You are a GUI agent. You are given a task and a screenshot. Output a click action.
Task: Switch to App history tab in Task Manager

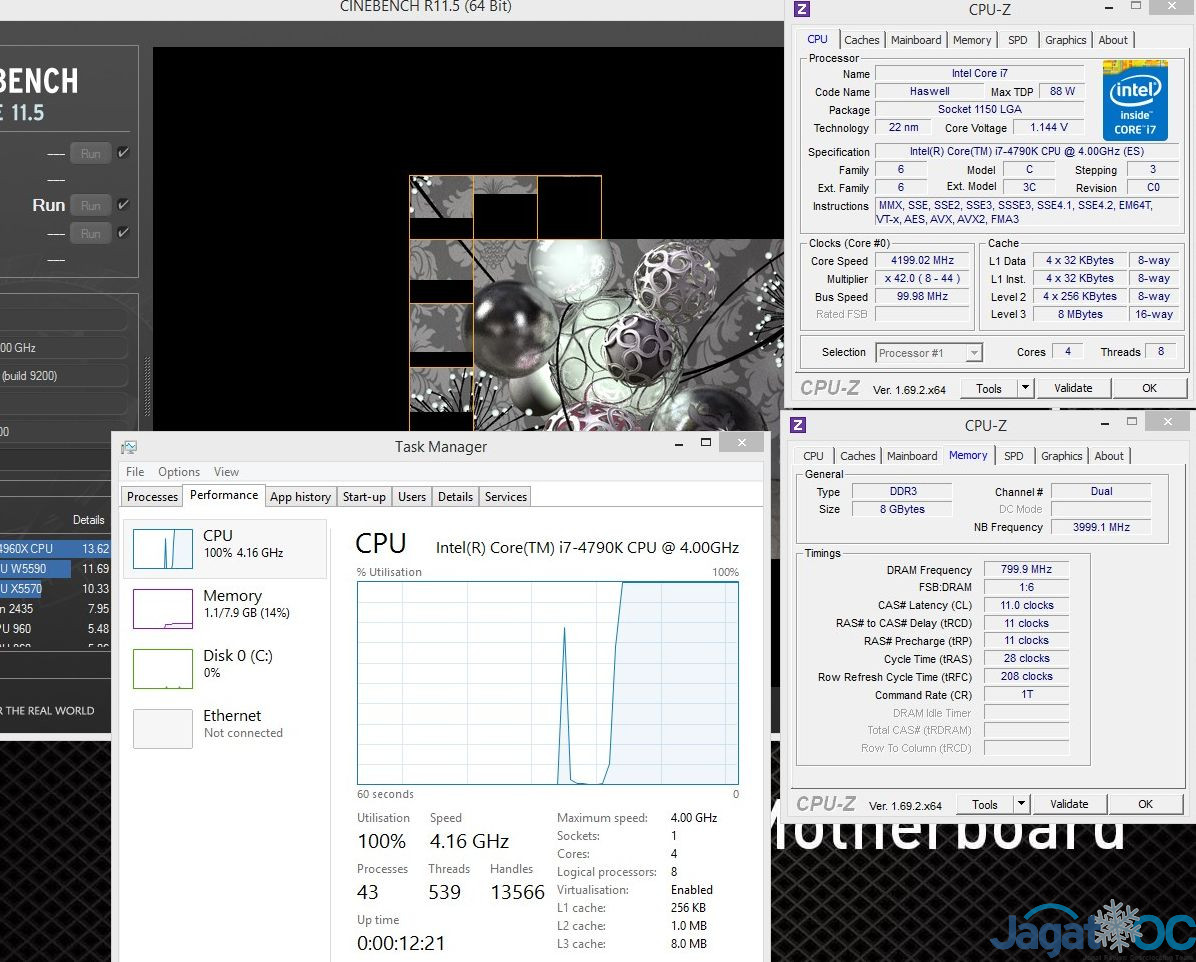pyautogui.click(x=300, y=497)
